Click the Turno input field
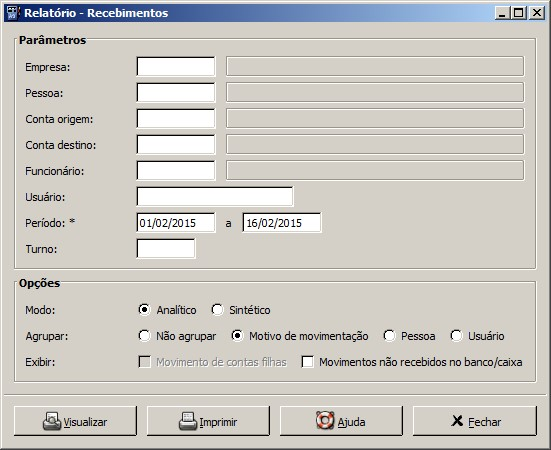Screen dimensions: 551x450 (166, 249)
